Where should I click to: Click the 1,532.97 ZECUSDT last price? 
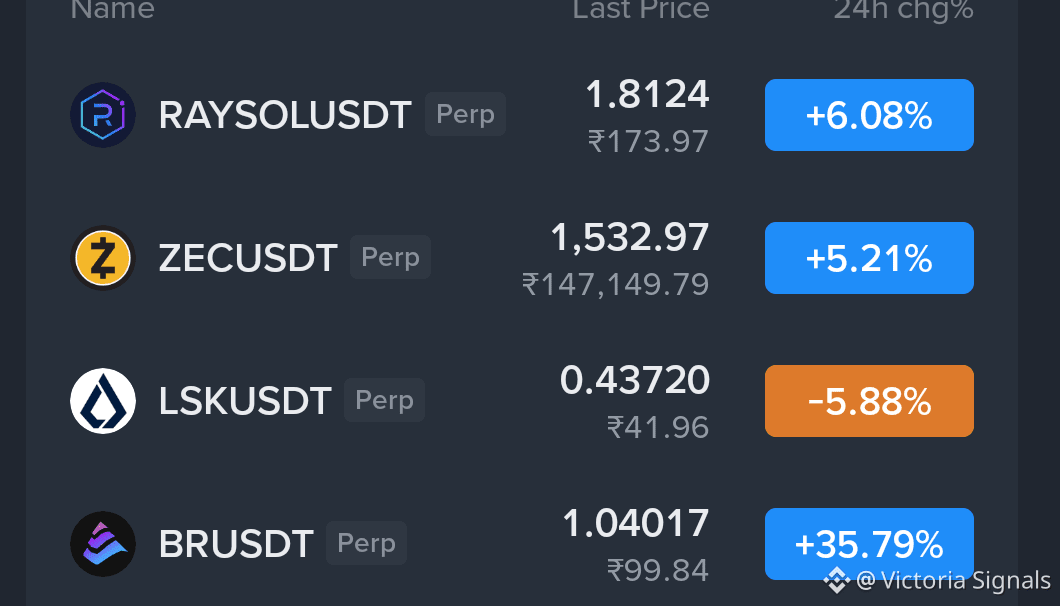(630, 237)
